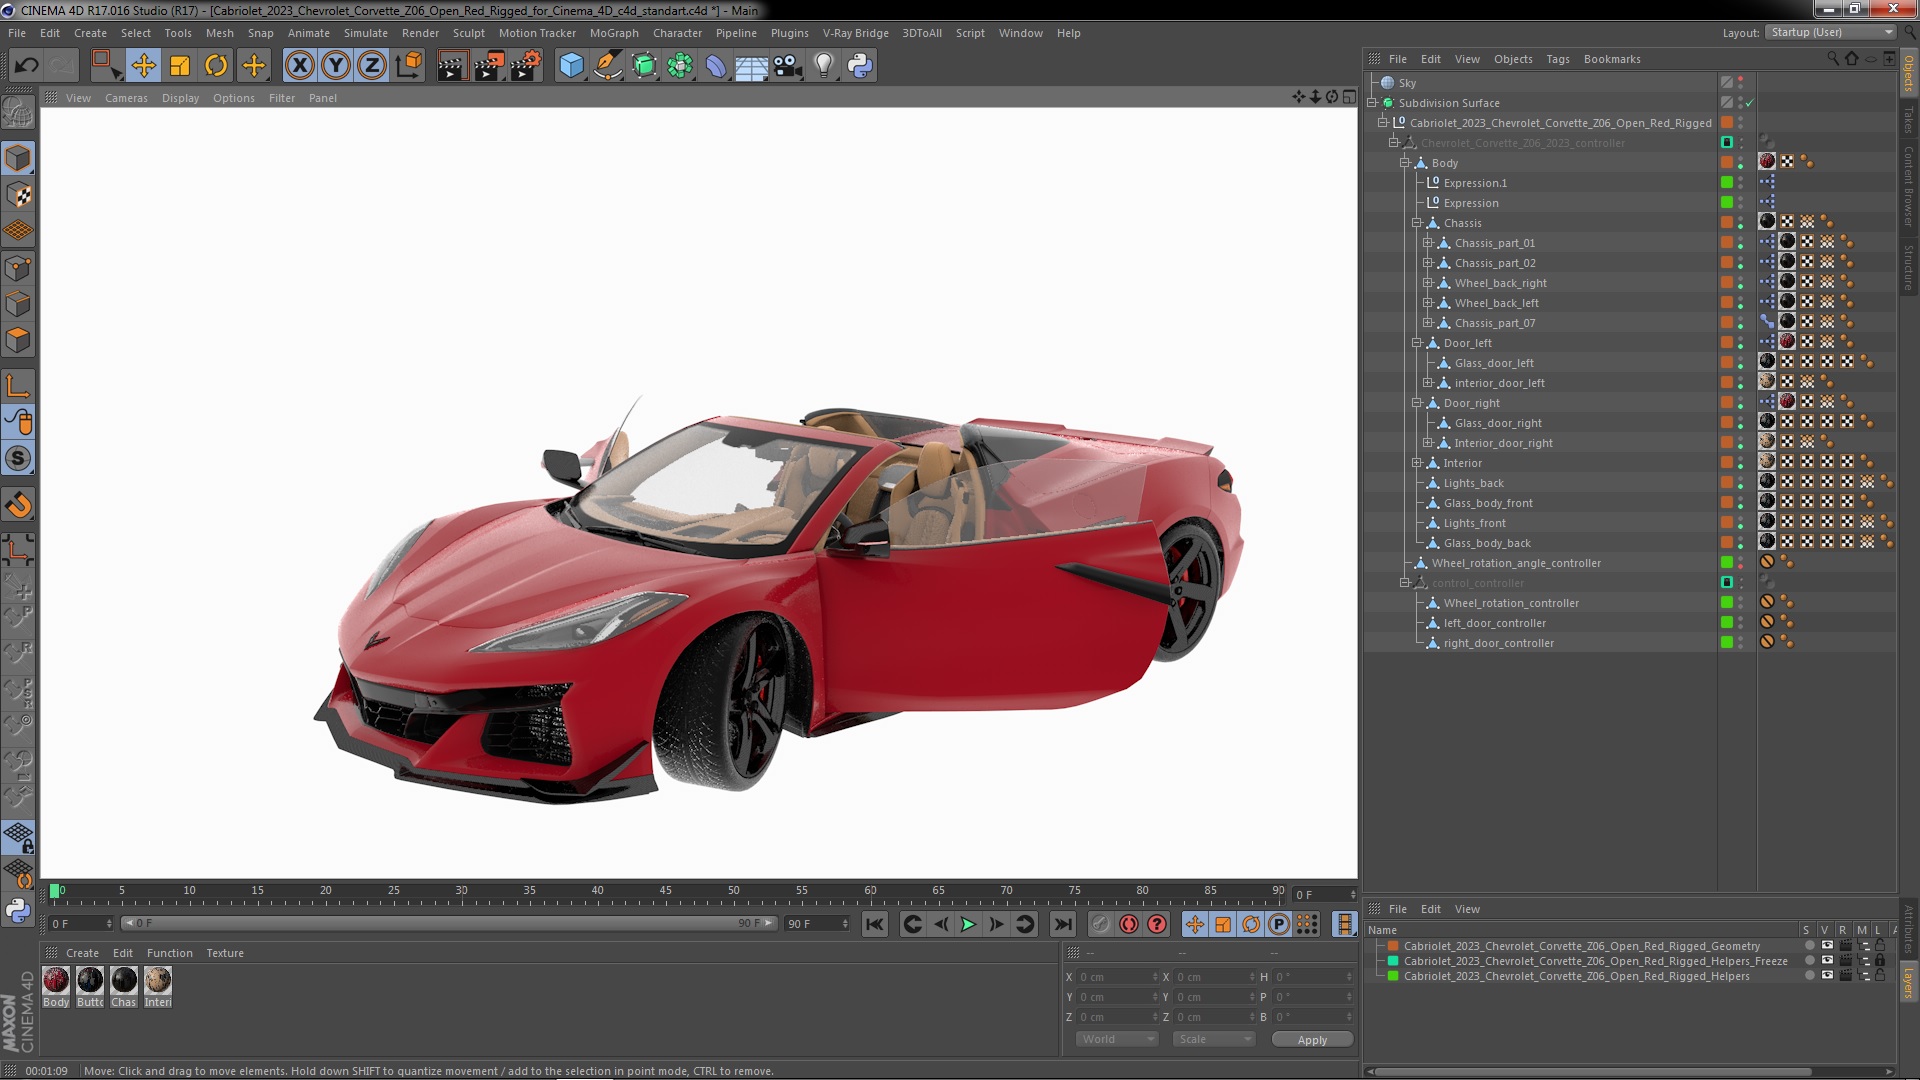Viewport: 1920px width, 1080px height.
Task: Click the magnet Snap tool icon
Action: (x=18, y=505)
